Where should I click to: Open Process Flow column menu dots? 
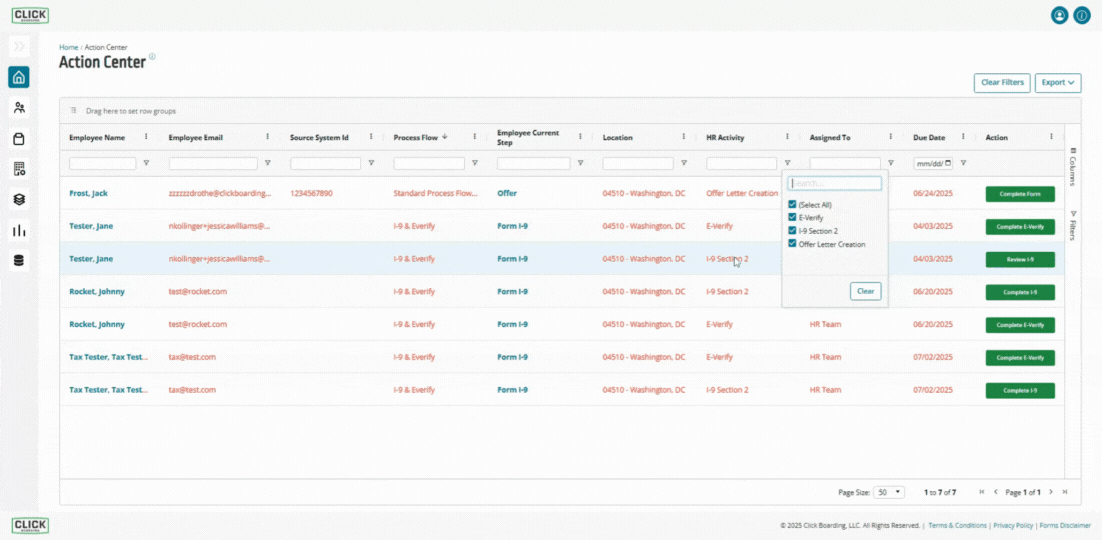tap(474, 137)
